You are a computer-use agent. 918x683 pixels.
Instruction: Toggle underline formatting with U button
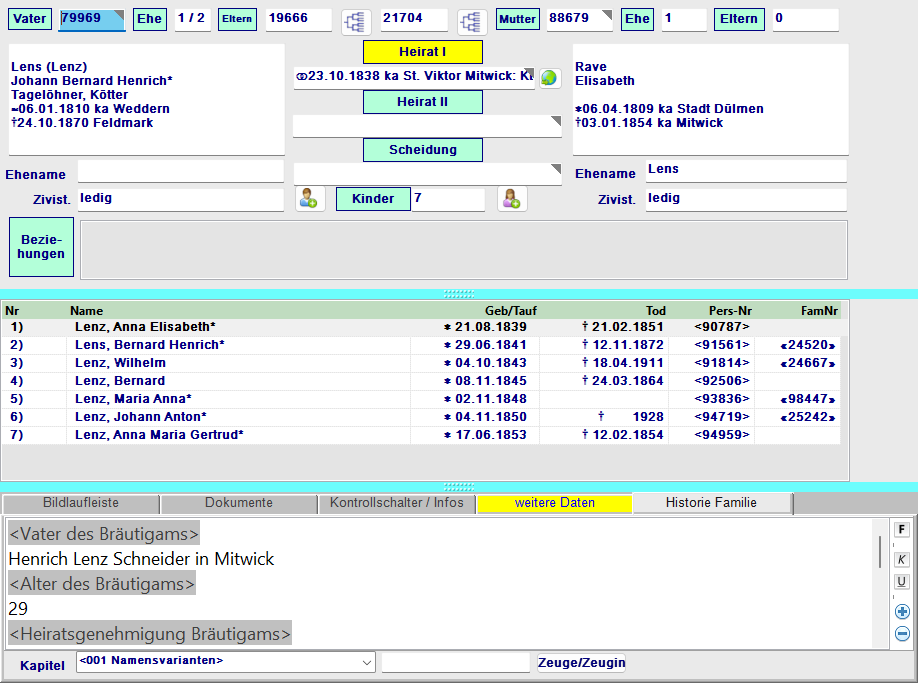pos(901,582)
